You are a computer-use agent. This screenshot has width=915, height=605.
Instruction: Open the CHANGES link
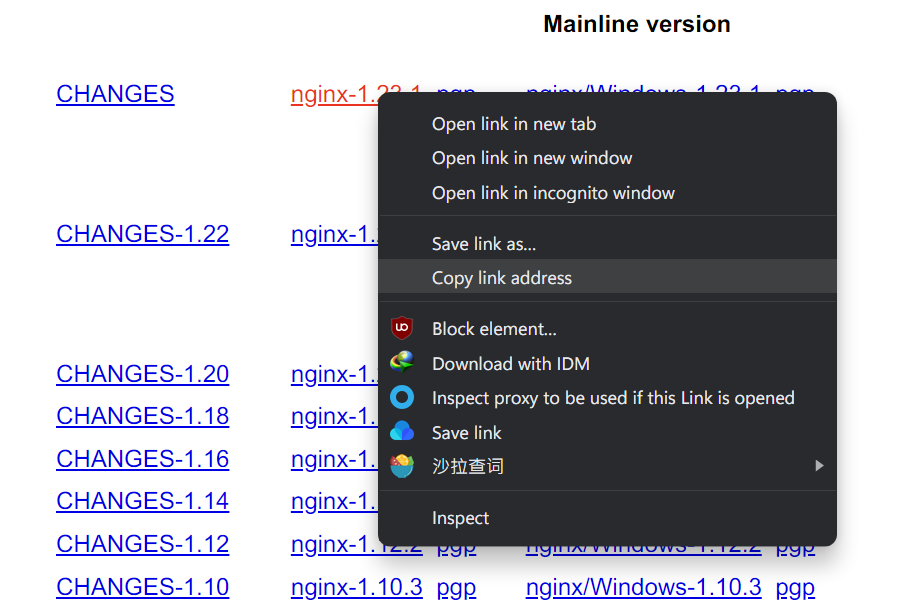click(115, 94)
